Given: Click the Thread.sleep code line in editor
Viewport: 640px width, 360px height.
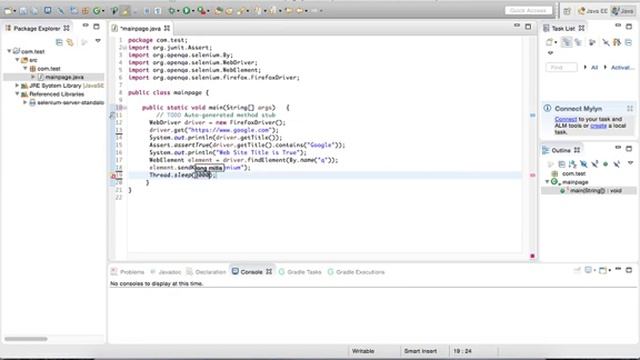Looking at the screenshot, I should point(182,175).
